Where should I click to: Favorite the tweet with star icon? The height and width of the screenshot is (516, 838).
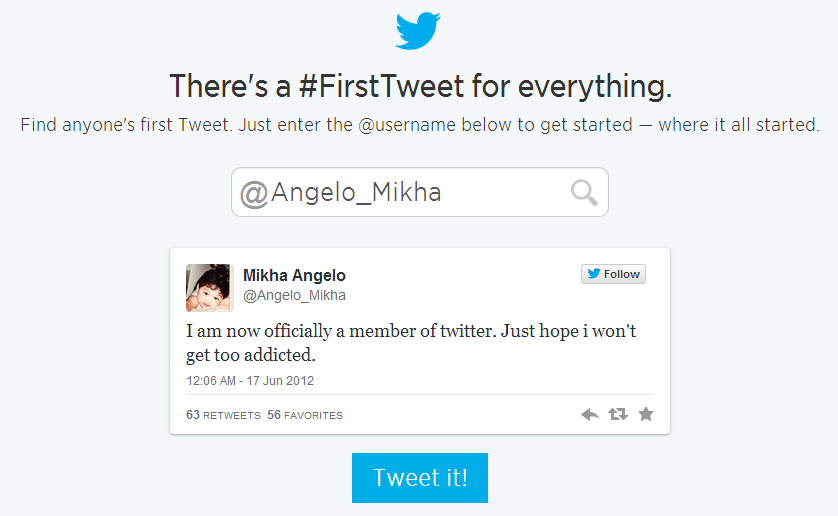646,414
